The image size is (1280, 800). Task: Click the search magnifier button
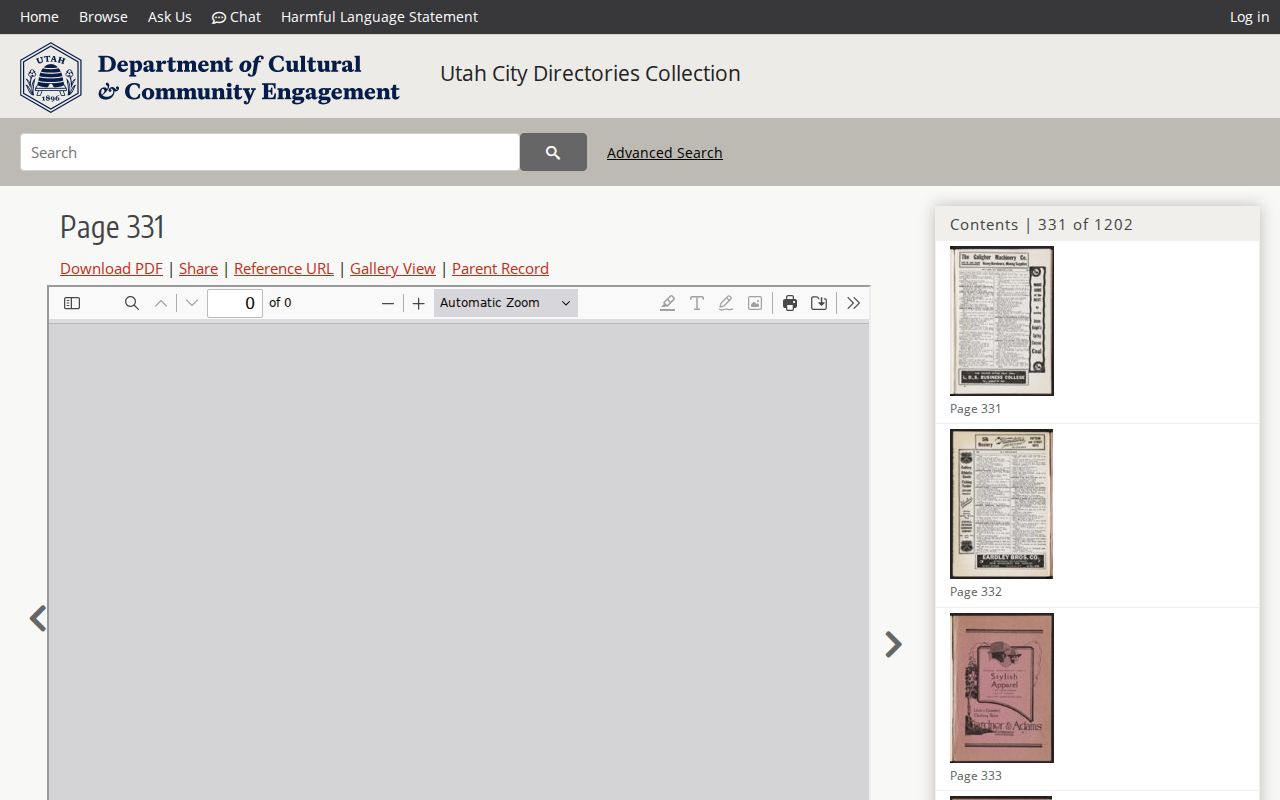pos(553,152)
